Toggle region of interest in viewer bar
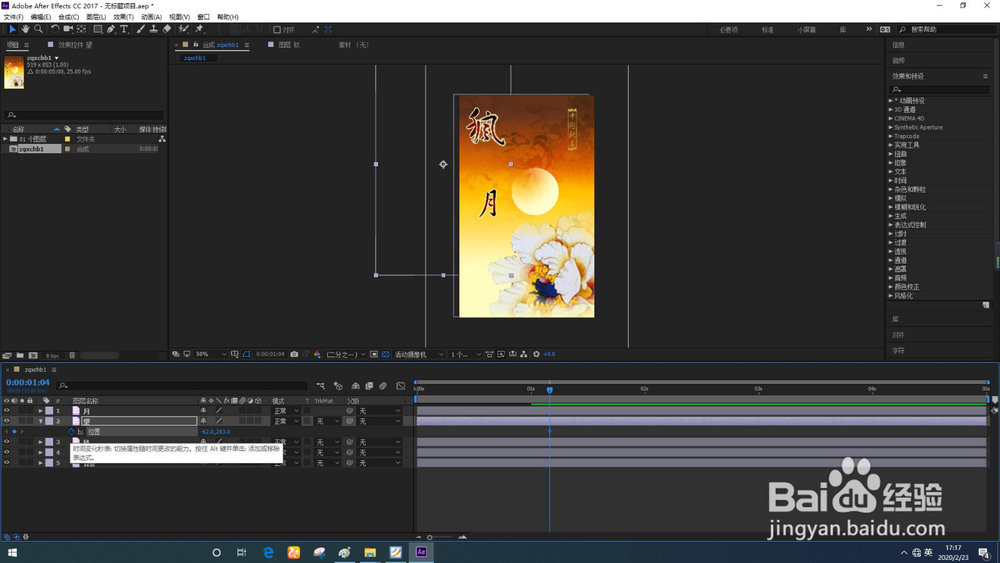The height and width of the screenshot is (563, 1000). tap(374, 354)
